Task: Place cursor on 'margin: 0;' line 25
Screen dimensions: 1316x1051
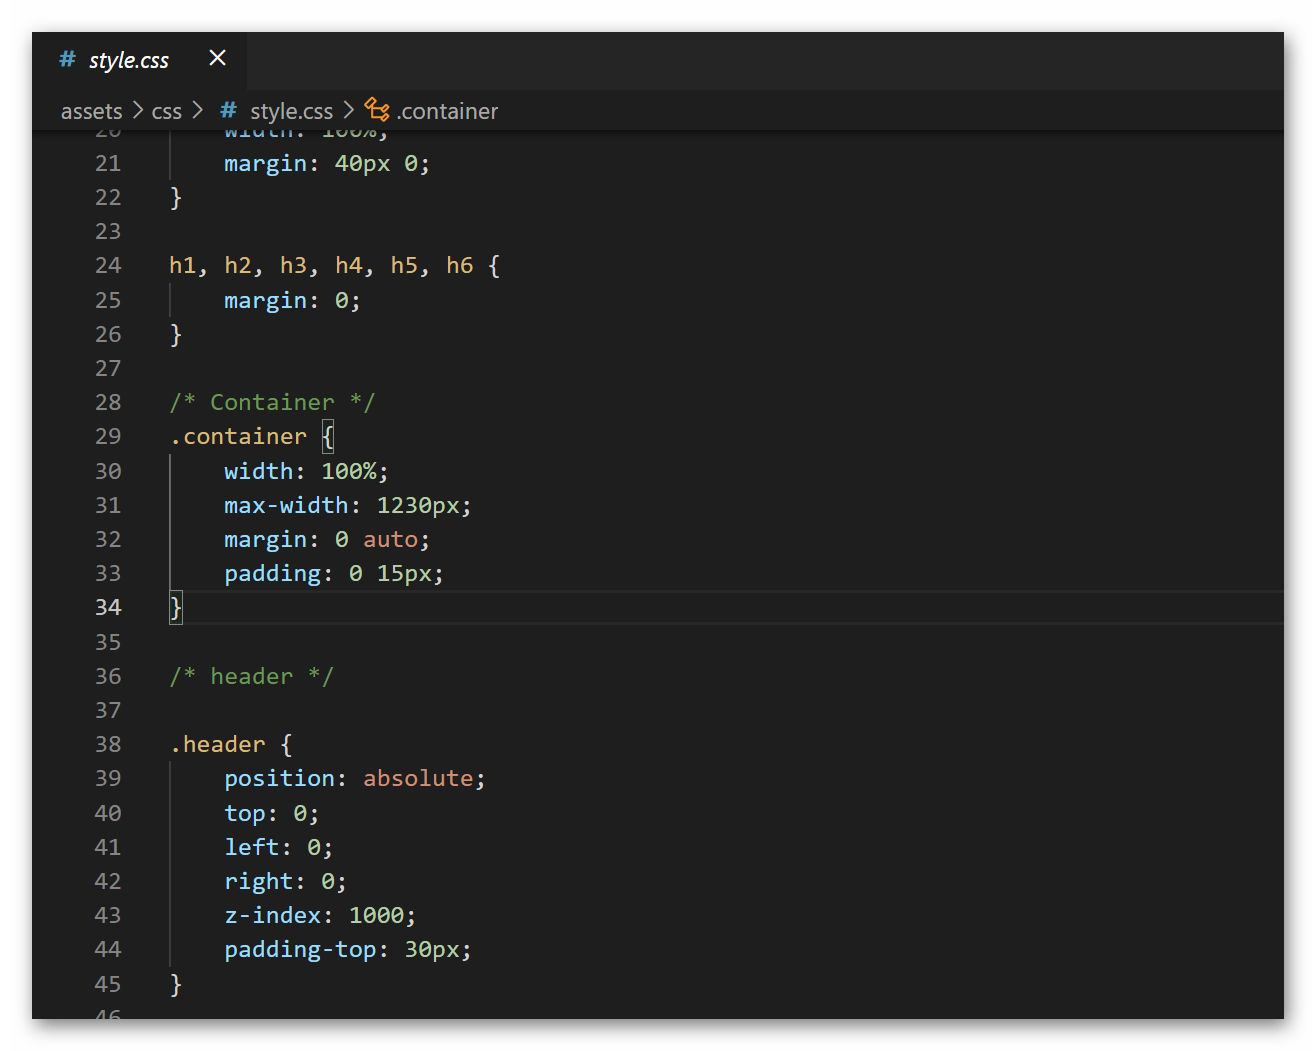Action: point(292,300)
